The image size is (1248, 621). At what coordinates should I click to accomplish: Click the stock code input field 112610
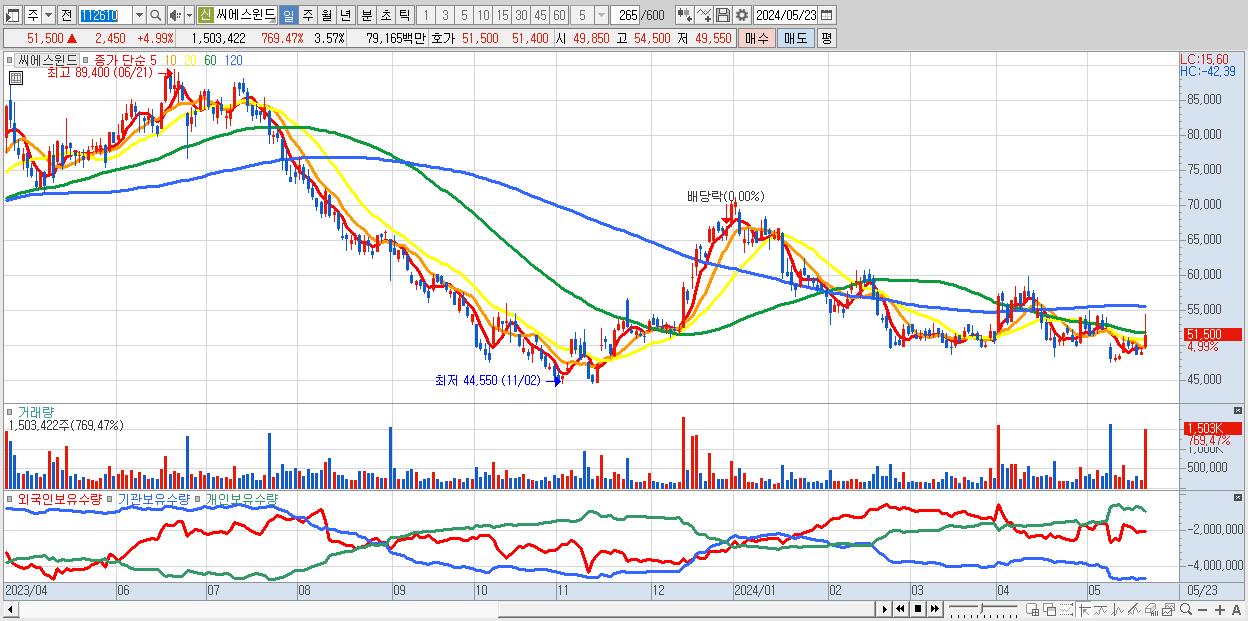(x=105, y=15)
